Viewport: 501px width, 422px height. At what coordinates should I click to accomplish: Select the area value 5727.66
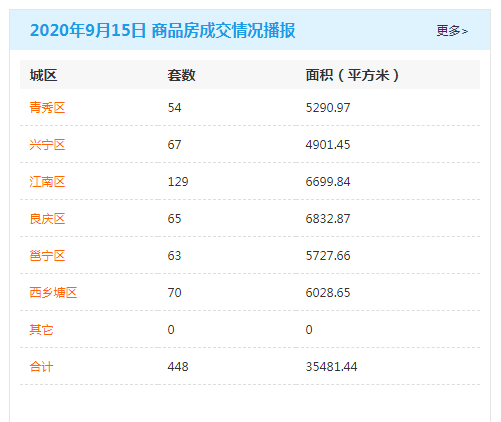coord(328,256)
